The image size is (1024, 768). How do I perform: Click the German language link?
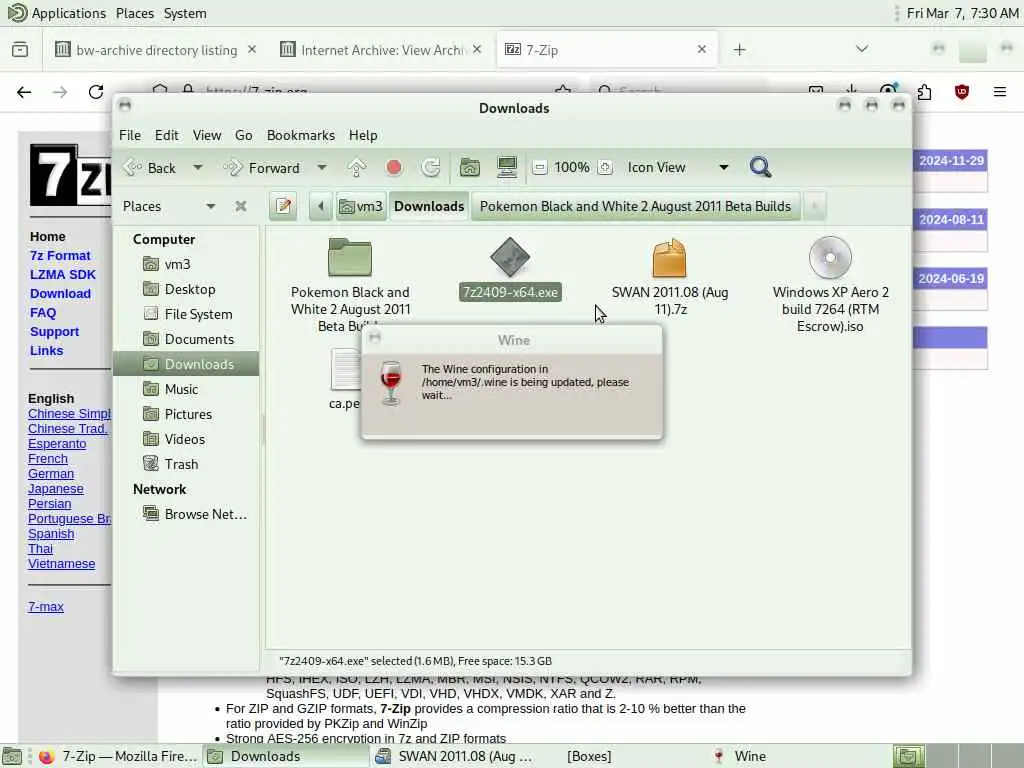click(51, 473)
